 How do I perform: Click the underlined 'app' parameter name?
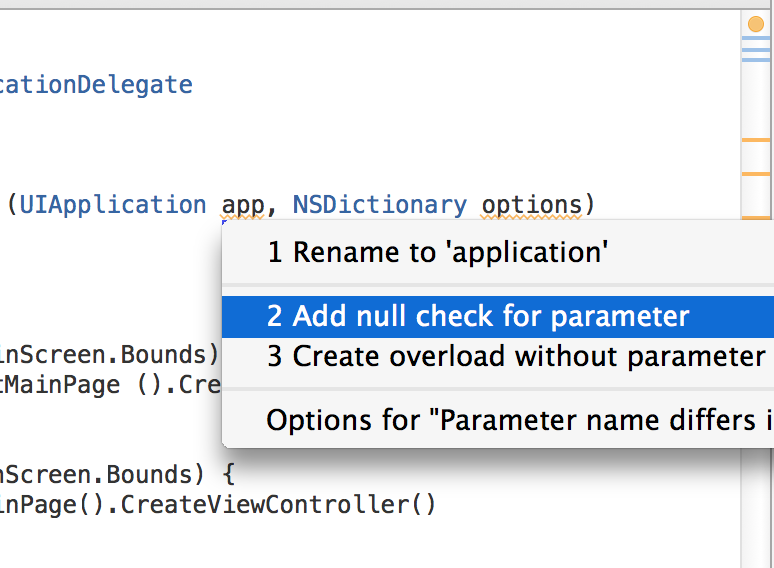point(242,205)
